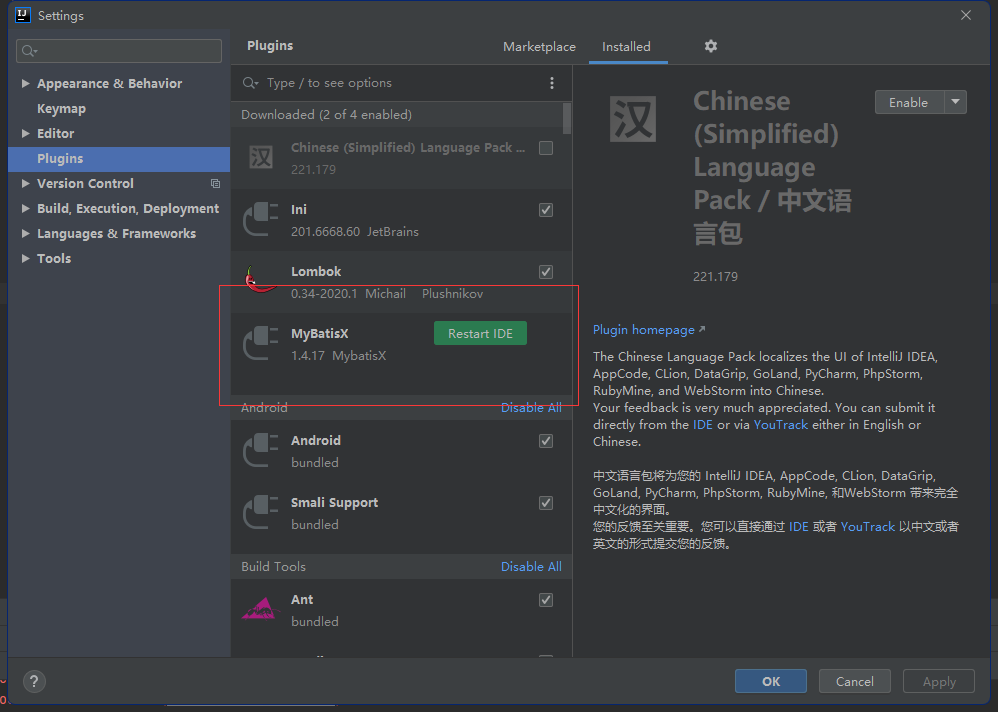Screen dimensions: 998x712
Task: Open the Plugin homepage link
Action: (x=649, y=330)
